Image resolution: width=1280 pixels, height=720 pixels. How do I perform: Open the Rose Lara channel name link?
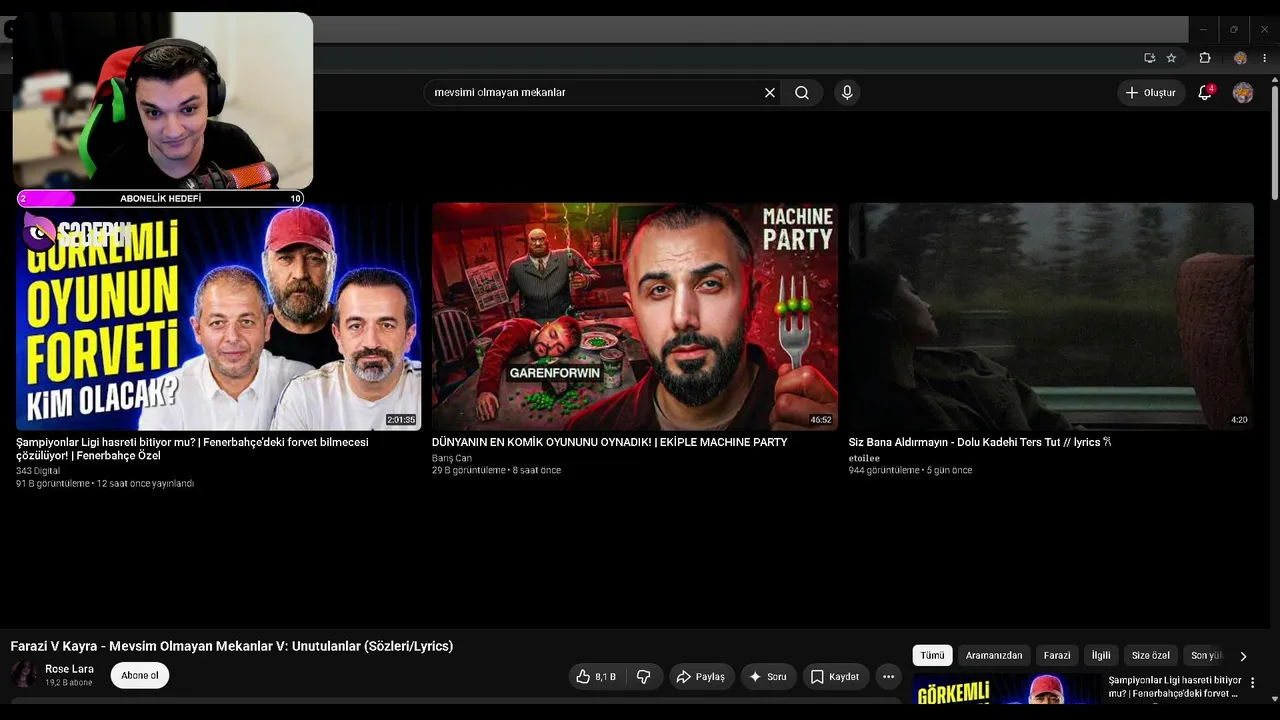coord(70,669)
